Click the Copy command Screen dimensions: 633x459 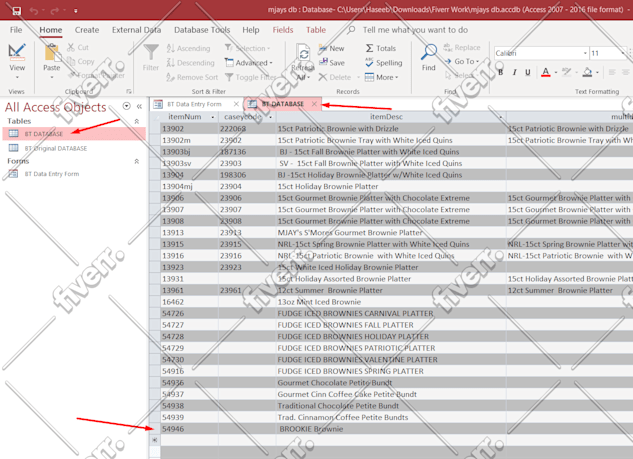81,61
